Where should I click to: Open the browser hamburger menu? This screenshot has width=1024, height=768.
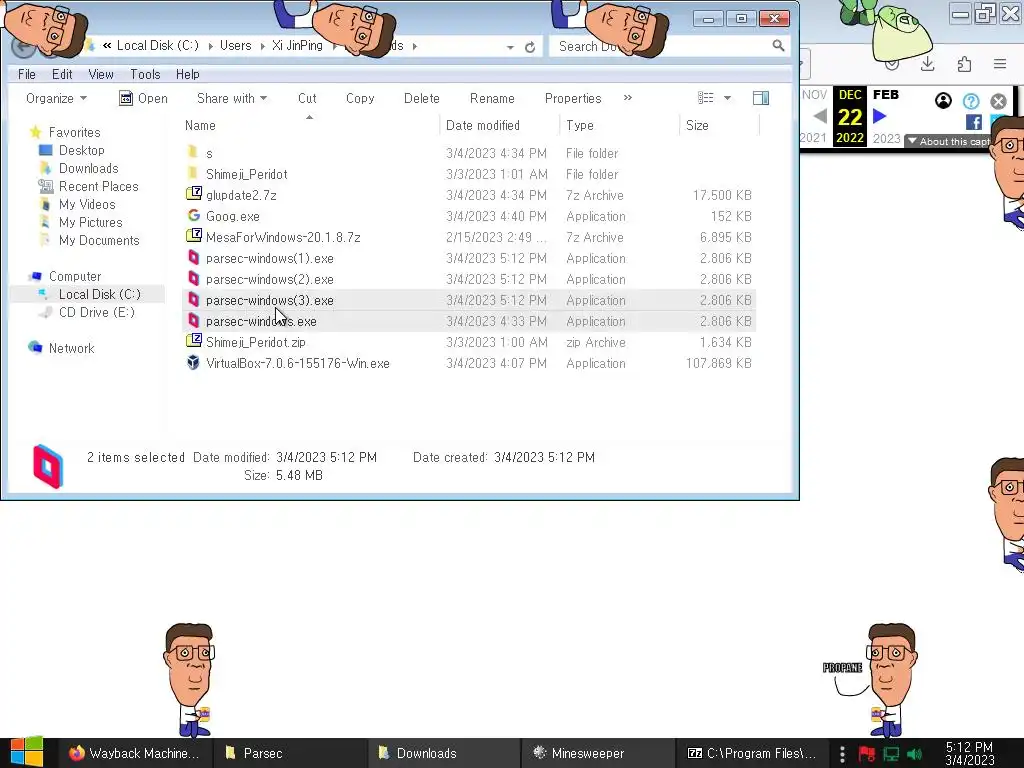[1000, 63]
